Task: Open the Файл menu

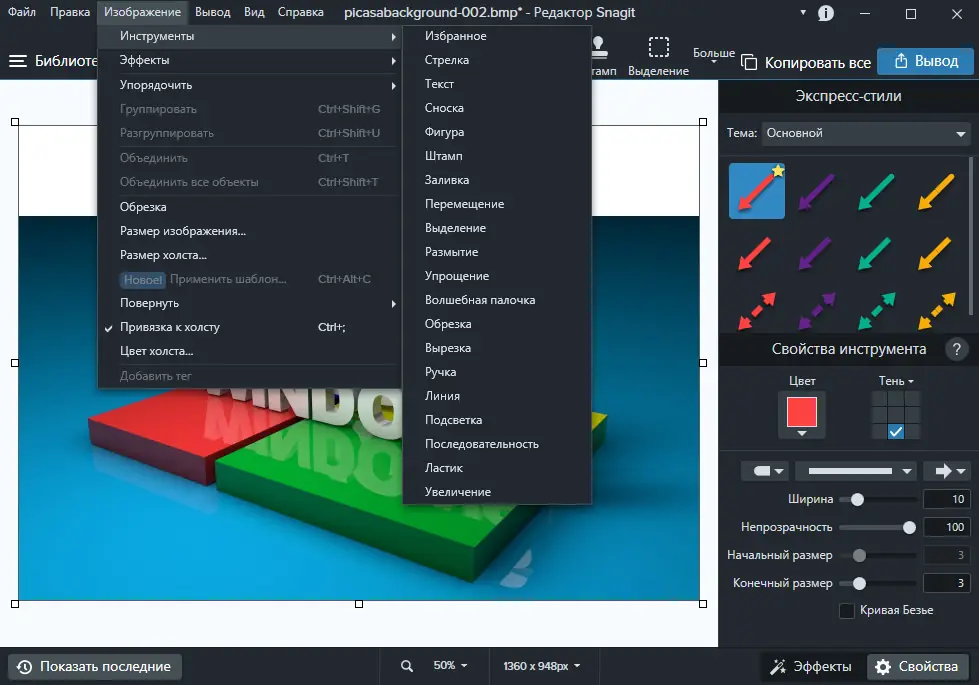Action: click(x=22, y=12)
